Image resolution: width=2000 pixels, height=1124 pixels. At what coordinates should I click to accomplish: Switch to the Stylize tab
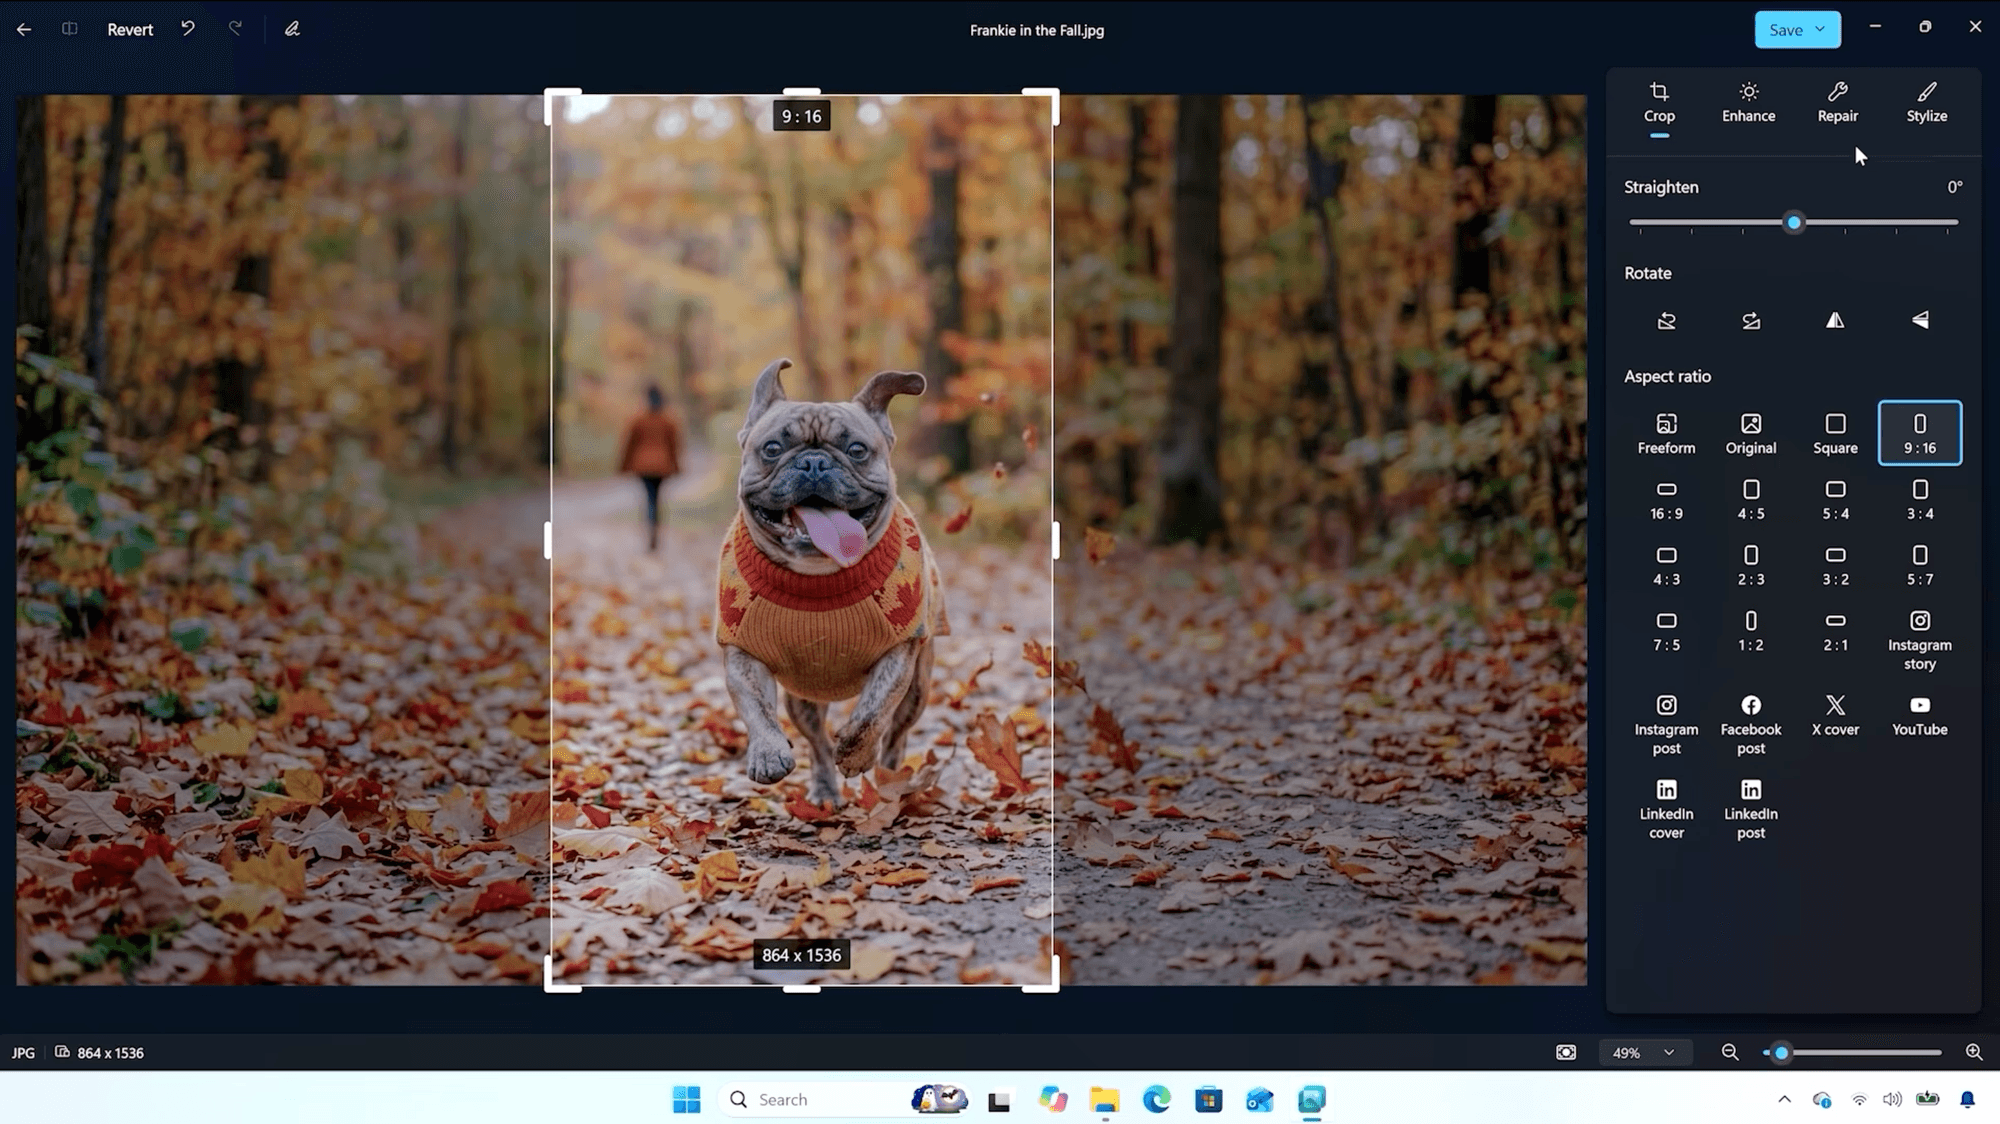coord(1926,103)
